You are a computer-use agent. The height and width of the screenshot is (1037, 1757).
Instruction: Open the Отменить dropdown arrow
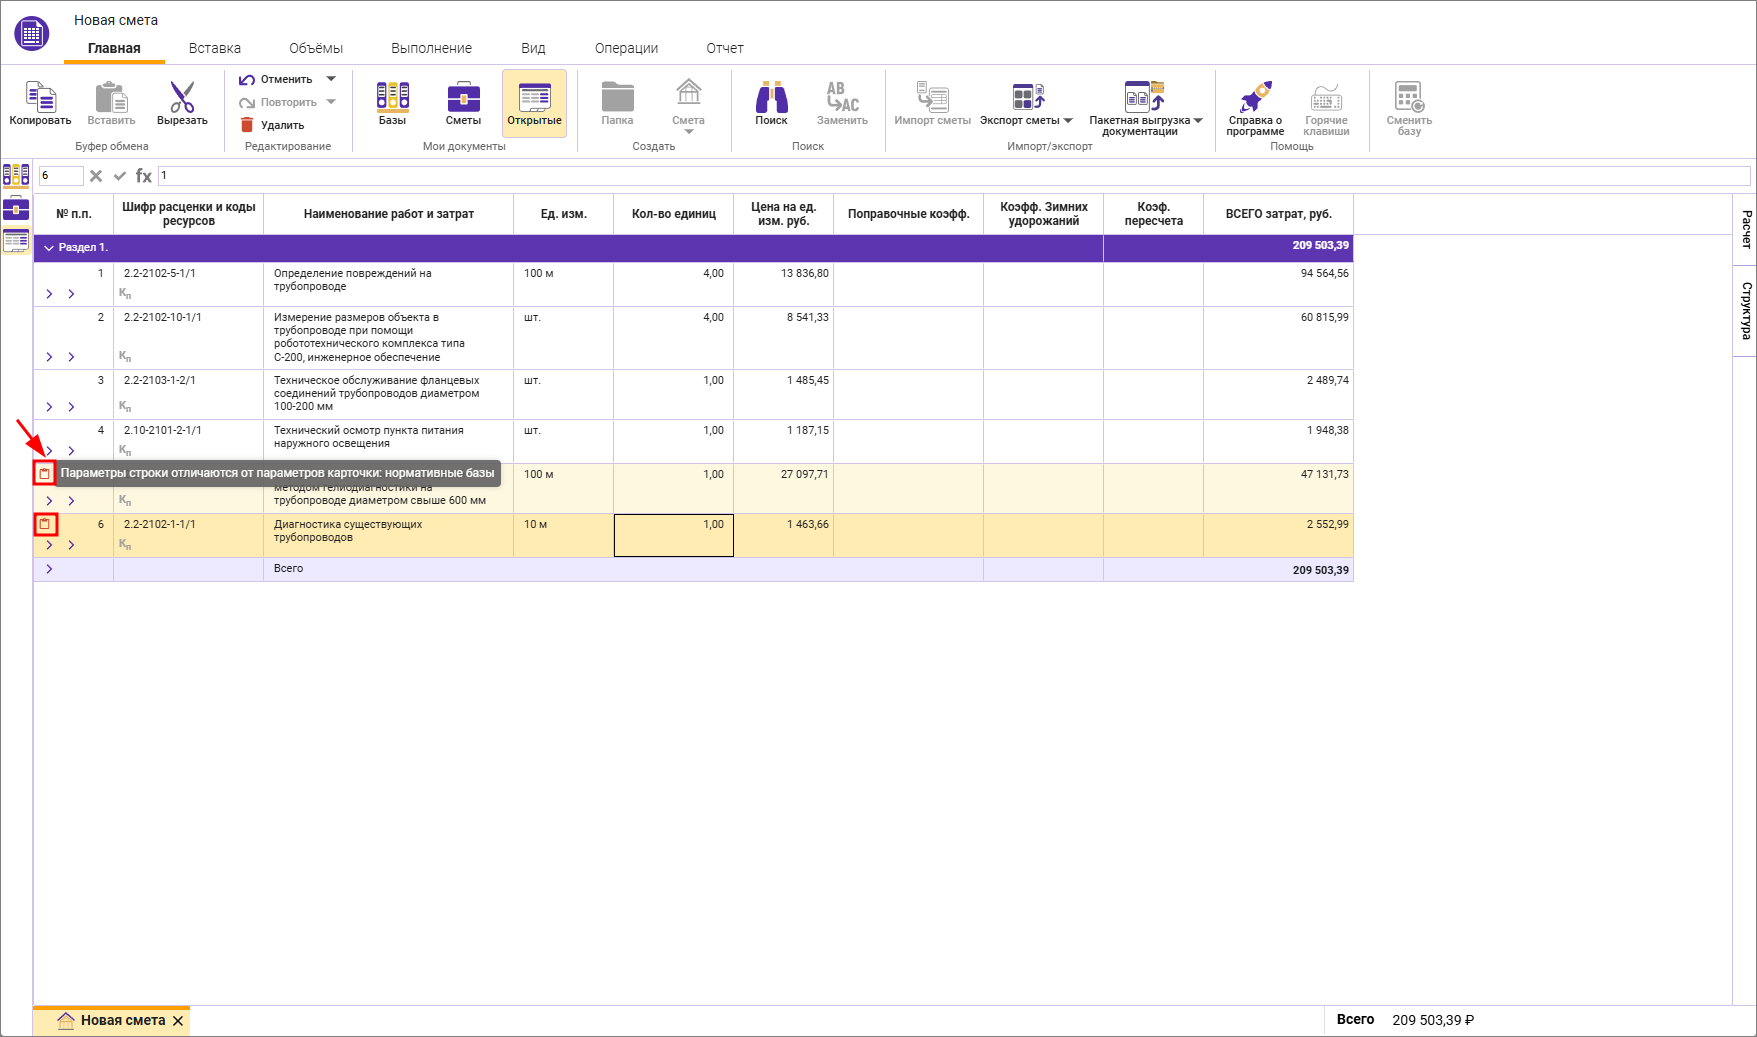[331, 79]
